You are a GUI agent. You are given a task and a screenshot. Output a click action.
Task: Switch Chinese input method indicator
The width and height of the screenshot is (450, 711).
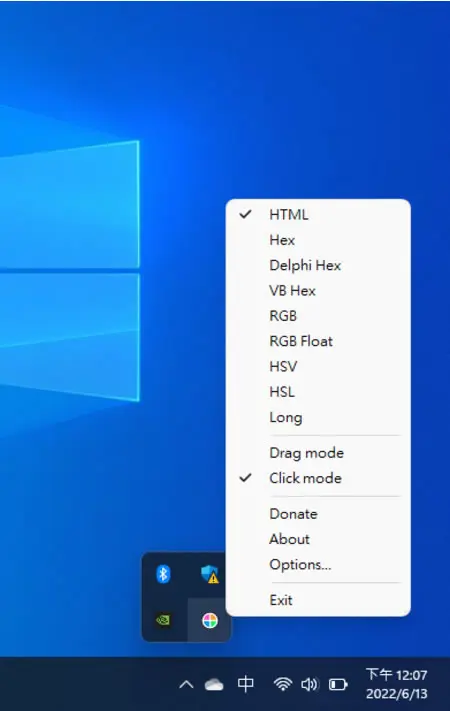click(246, 684)
